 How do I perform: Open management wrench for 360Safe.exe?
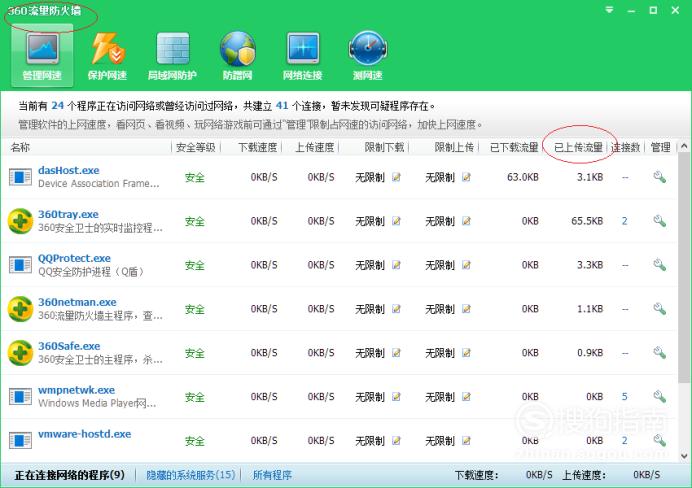click(x=659, y=353)
